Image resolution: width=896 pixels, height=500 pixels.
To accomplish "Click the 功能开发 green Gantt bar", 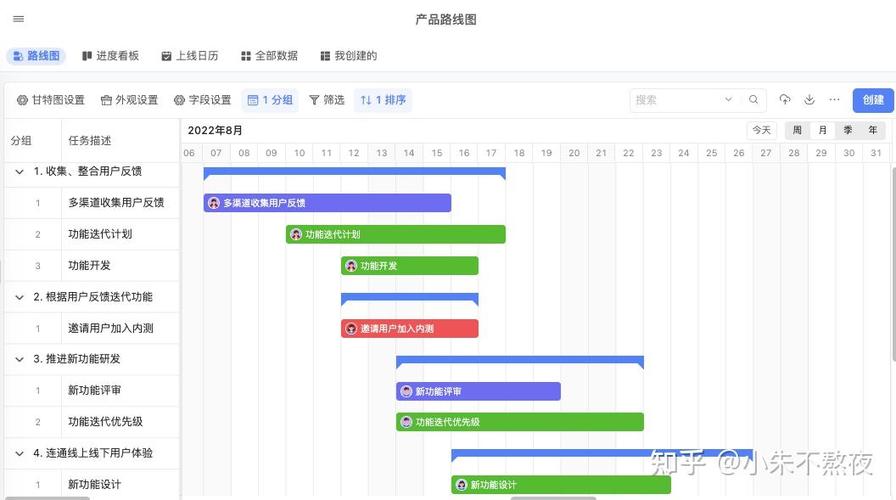I will [410, 266].
